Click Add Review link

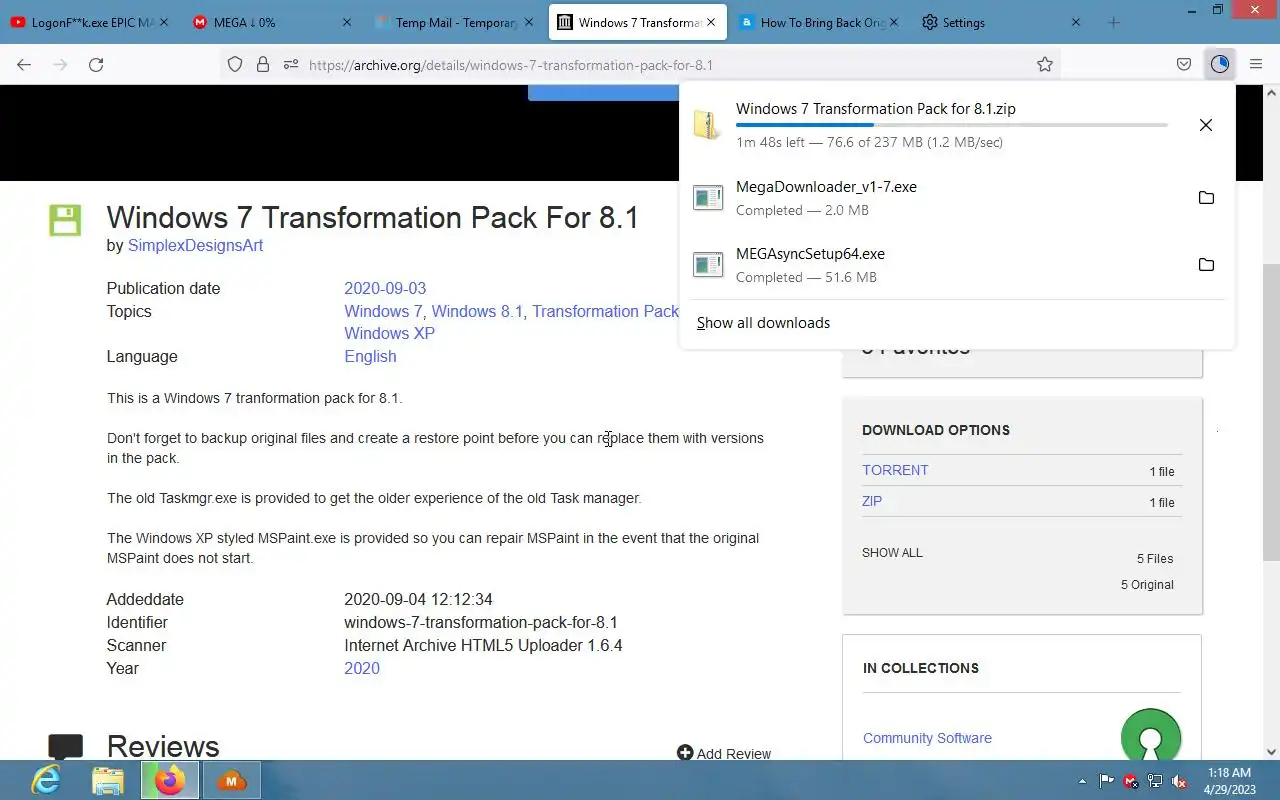(734, 754)
